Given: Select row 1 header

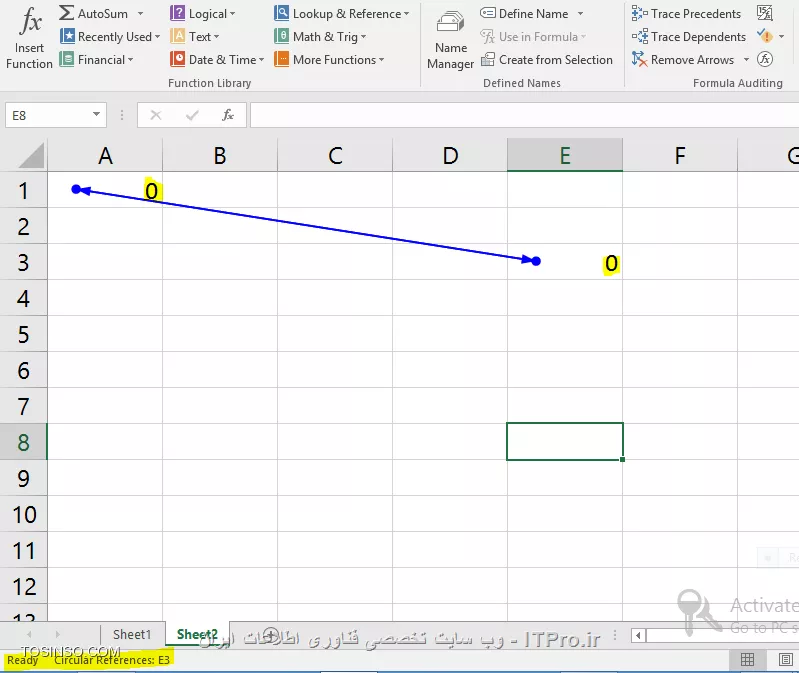Looking at the screenshot, I should tap(23, 190).
